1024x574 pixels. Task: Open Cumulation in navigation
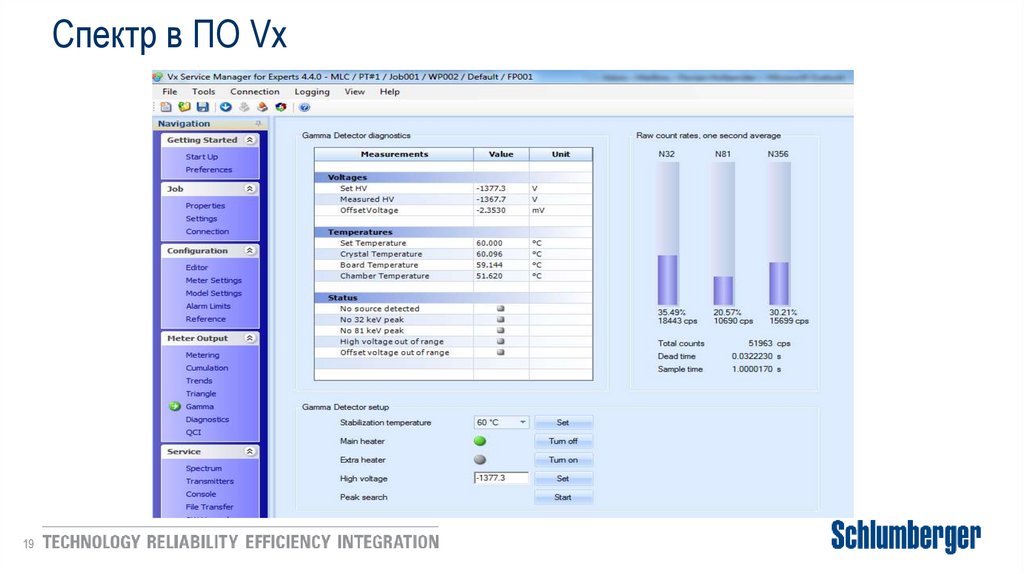[x=207, y=368]
